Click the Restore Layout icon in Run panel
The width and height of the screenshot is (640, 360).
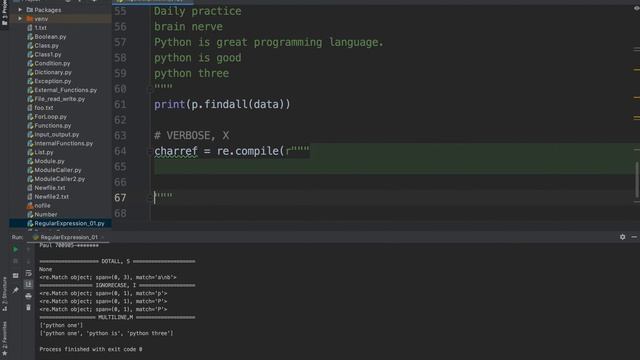tap(16, 276)
